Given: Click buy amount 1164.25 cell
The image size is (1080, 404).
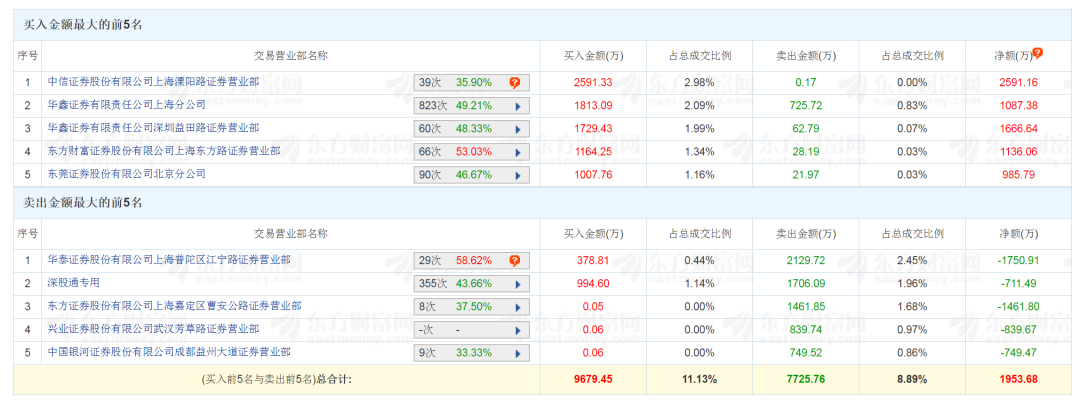Looking at the screenshot, I should (593, 151).
